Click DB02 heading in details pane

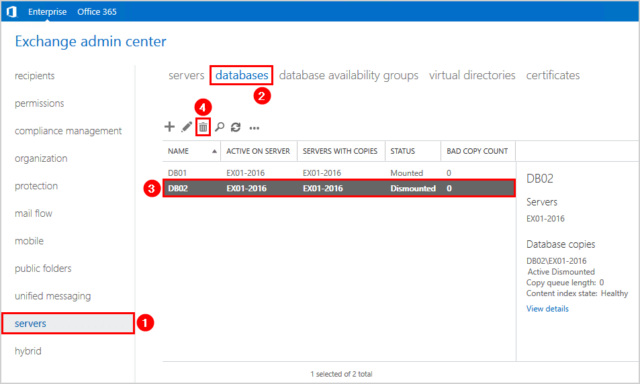click(x=540, y=179)
